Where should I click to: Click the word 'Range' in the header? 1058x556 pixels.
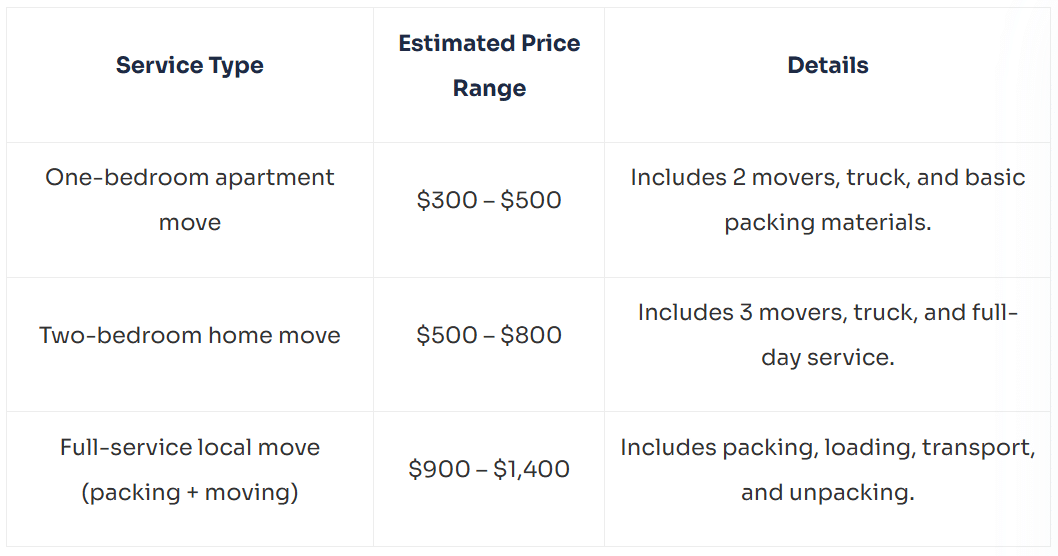[x=489, y=88]
